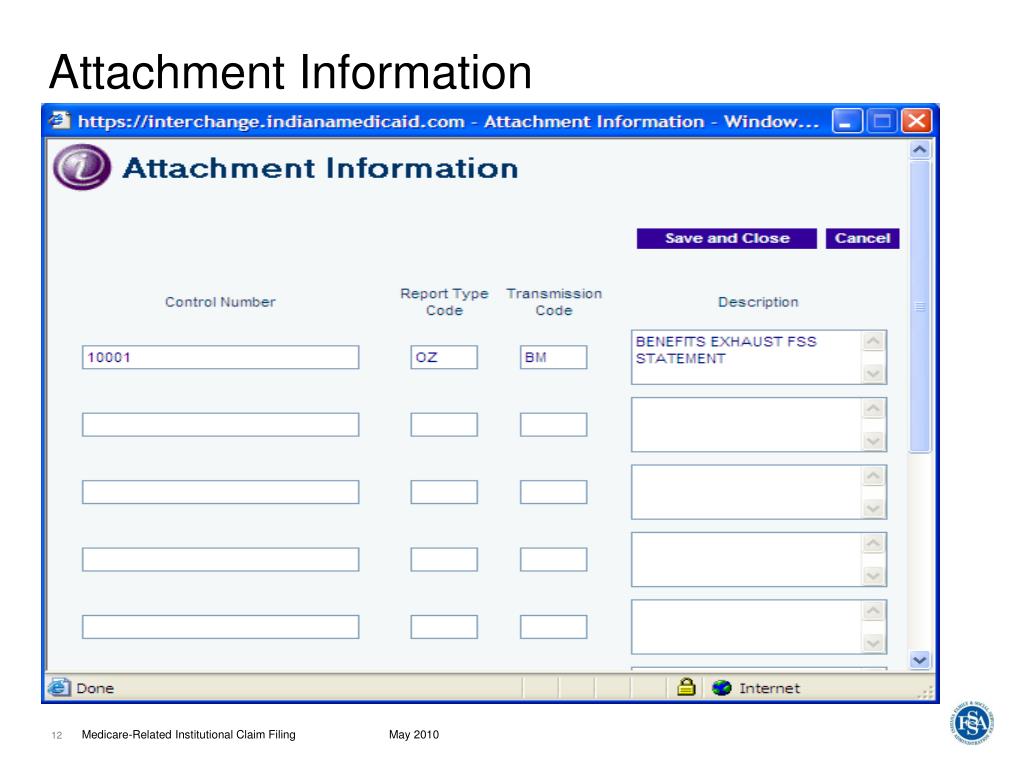Click up arrow in third Description box
This screenshot has height=768, width=1024.
[874, 476]
